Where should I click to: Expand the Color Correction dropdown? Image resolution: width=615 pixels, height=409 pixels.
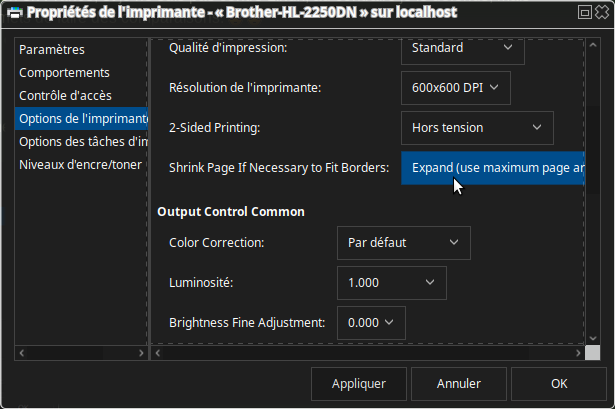(403, 242)
